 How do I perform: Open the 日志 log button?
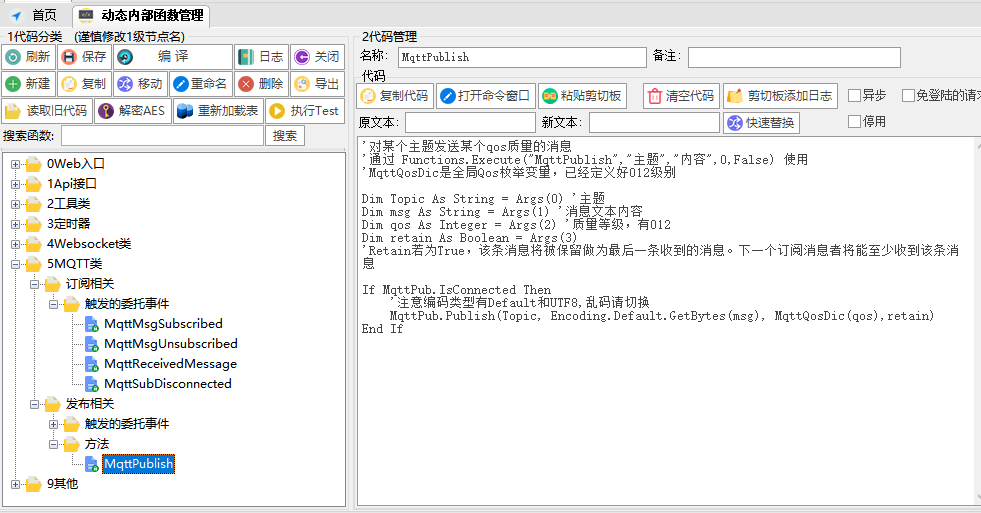262,57
